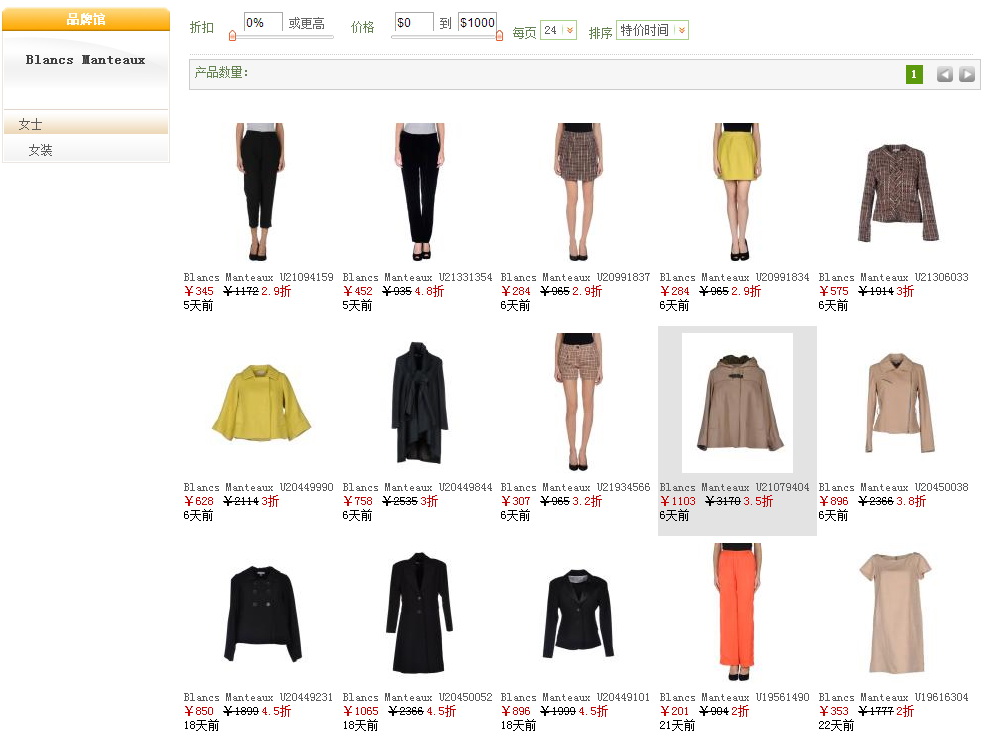This screenshot has width=990, height=745.
Task: Click price ￥1065 of long coat
Action: pyautogui.click(x=361, y=712)
